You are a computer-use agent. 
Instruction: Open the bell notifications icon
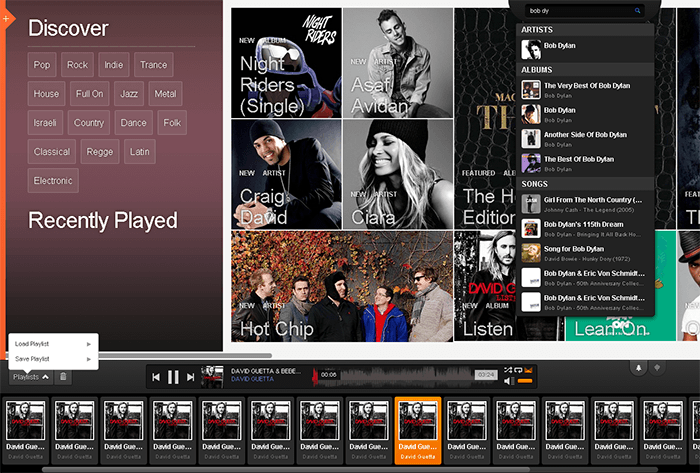click(x=638, y=368)
